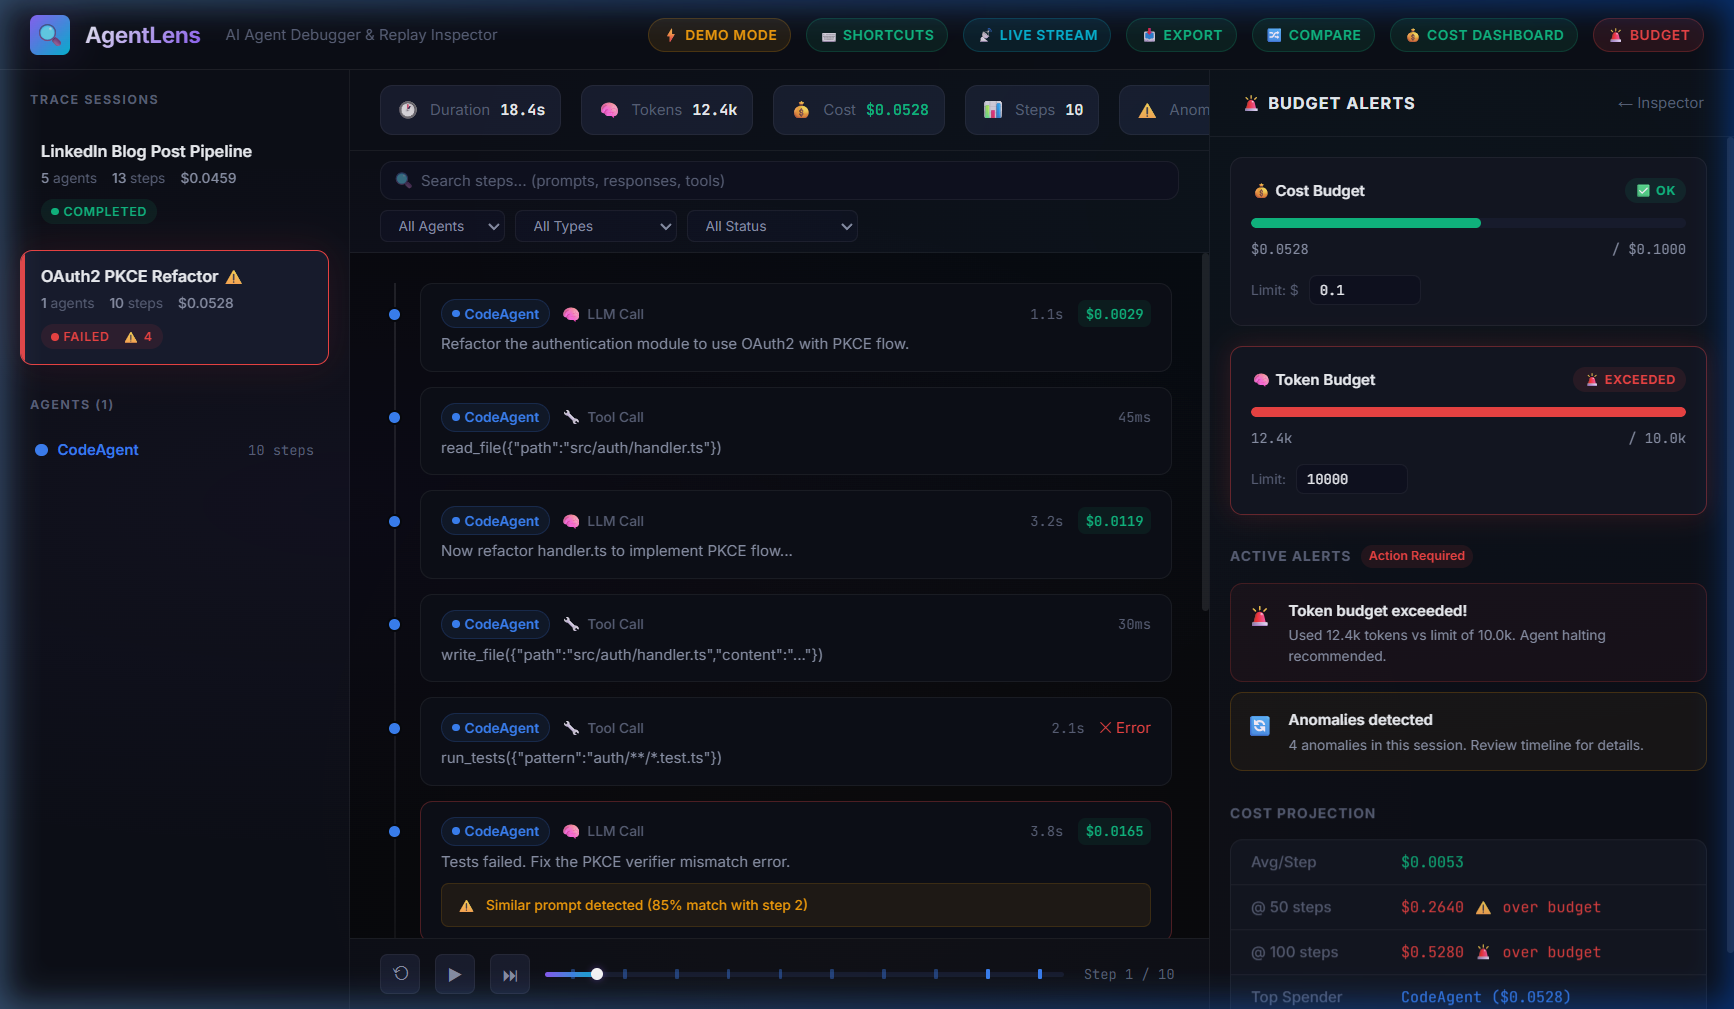The image size is (1734, 1009).
Task: Open the Compare view
Action: coord(1313,35)
